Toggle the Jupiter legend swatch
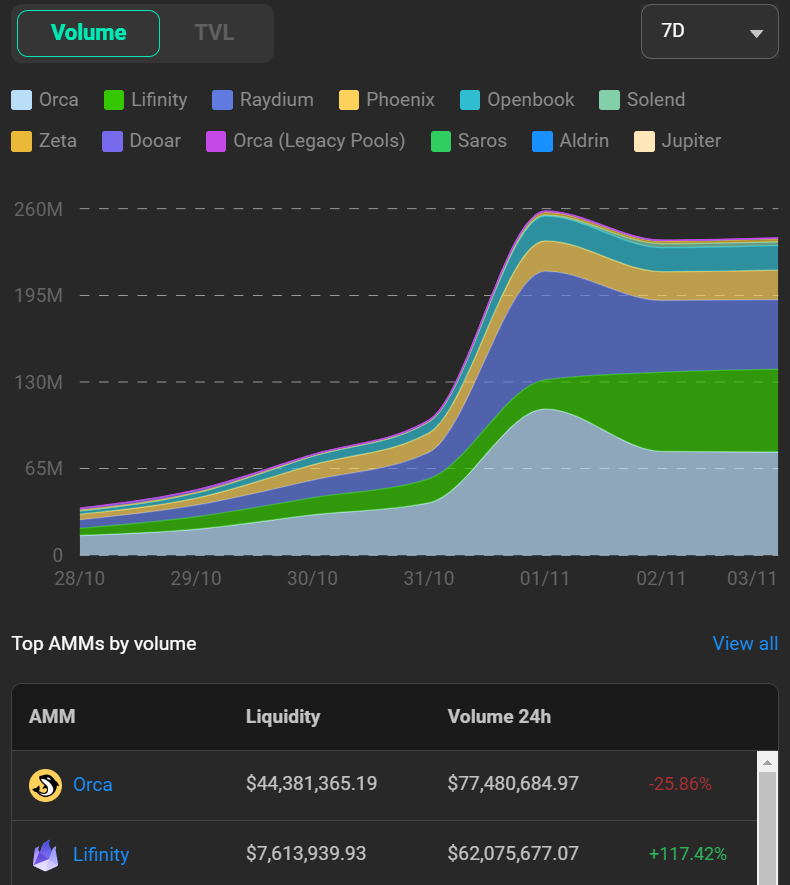This screenshot has width=790, height=885. tap(644, 141)
